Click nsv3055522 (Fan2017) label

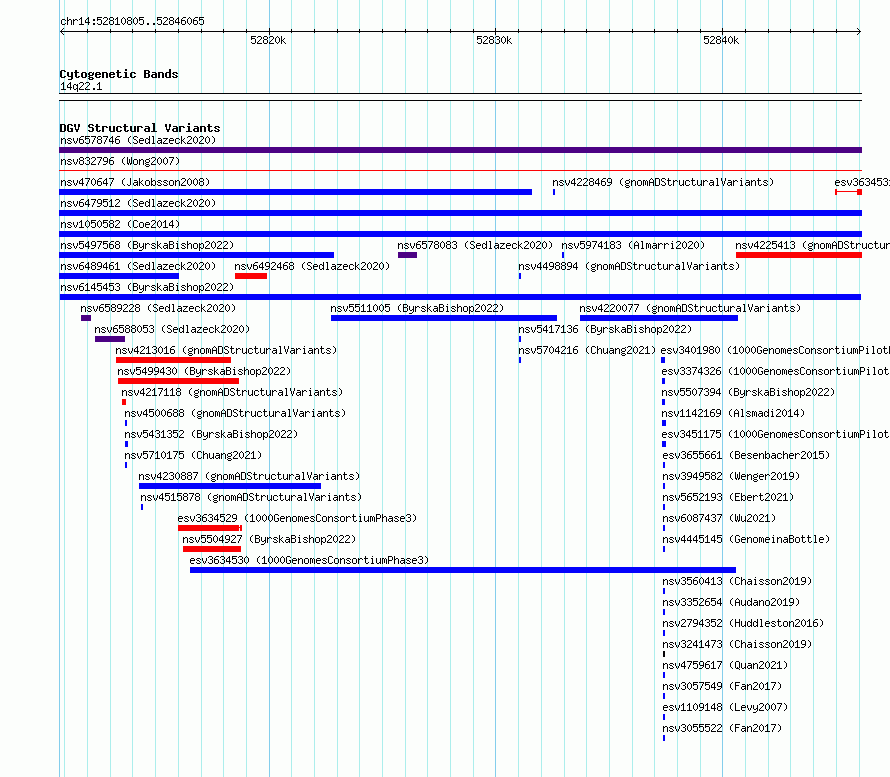722,728
